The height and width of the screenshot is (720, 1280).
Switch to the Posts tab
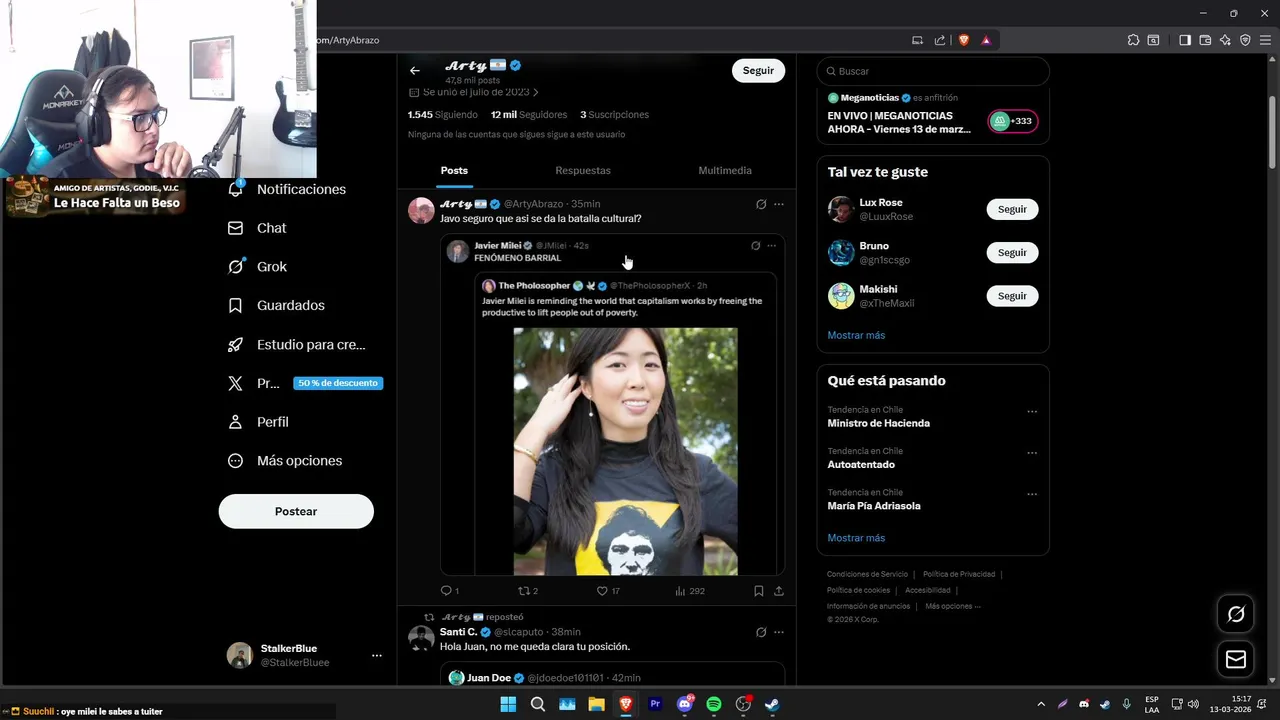(454, 171)
